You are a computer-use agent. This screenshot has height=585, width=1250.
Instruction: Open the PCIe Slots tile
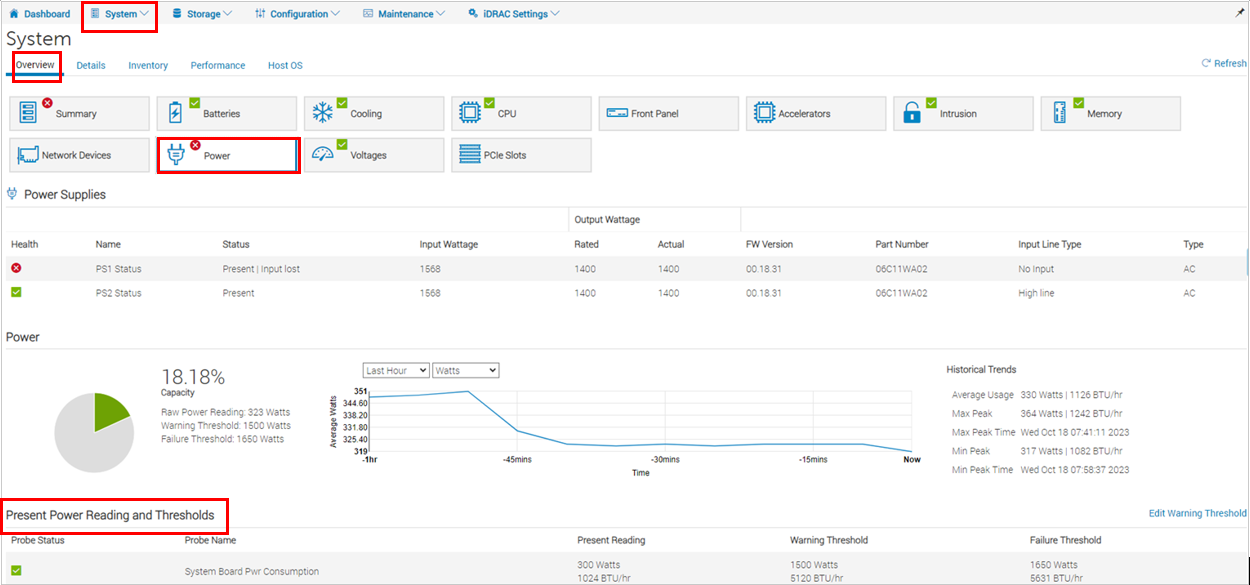[x=521, y=155]
